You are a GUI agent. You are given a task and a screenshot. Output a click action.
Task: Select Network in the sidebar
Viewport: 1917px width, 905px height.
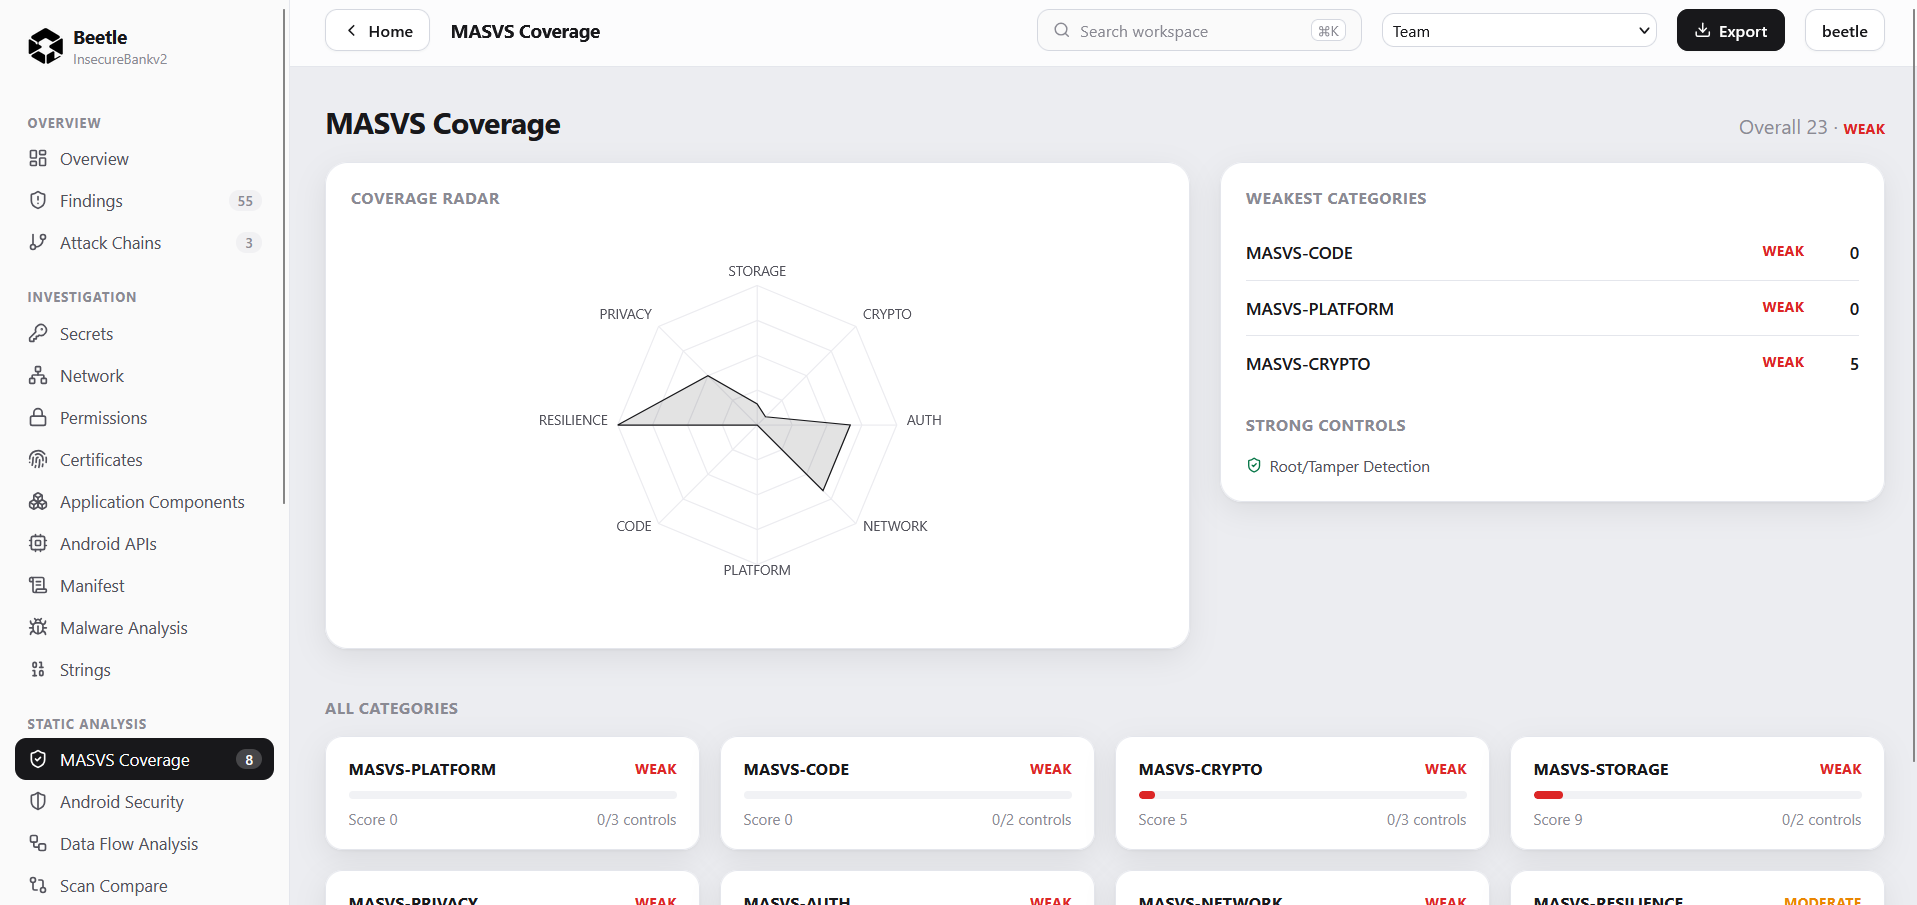coord(144,375)
